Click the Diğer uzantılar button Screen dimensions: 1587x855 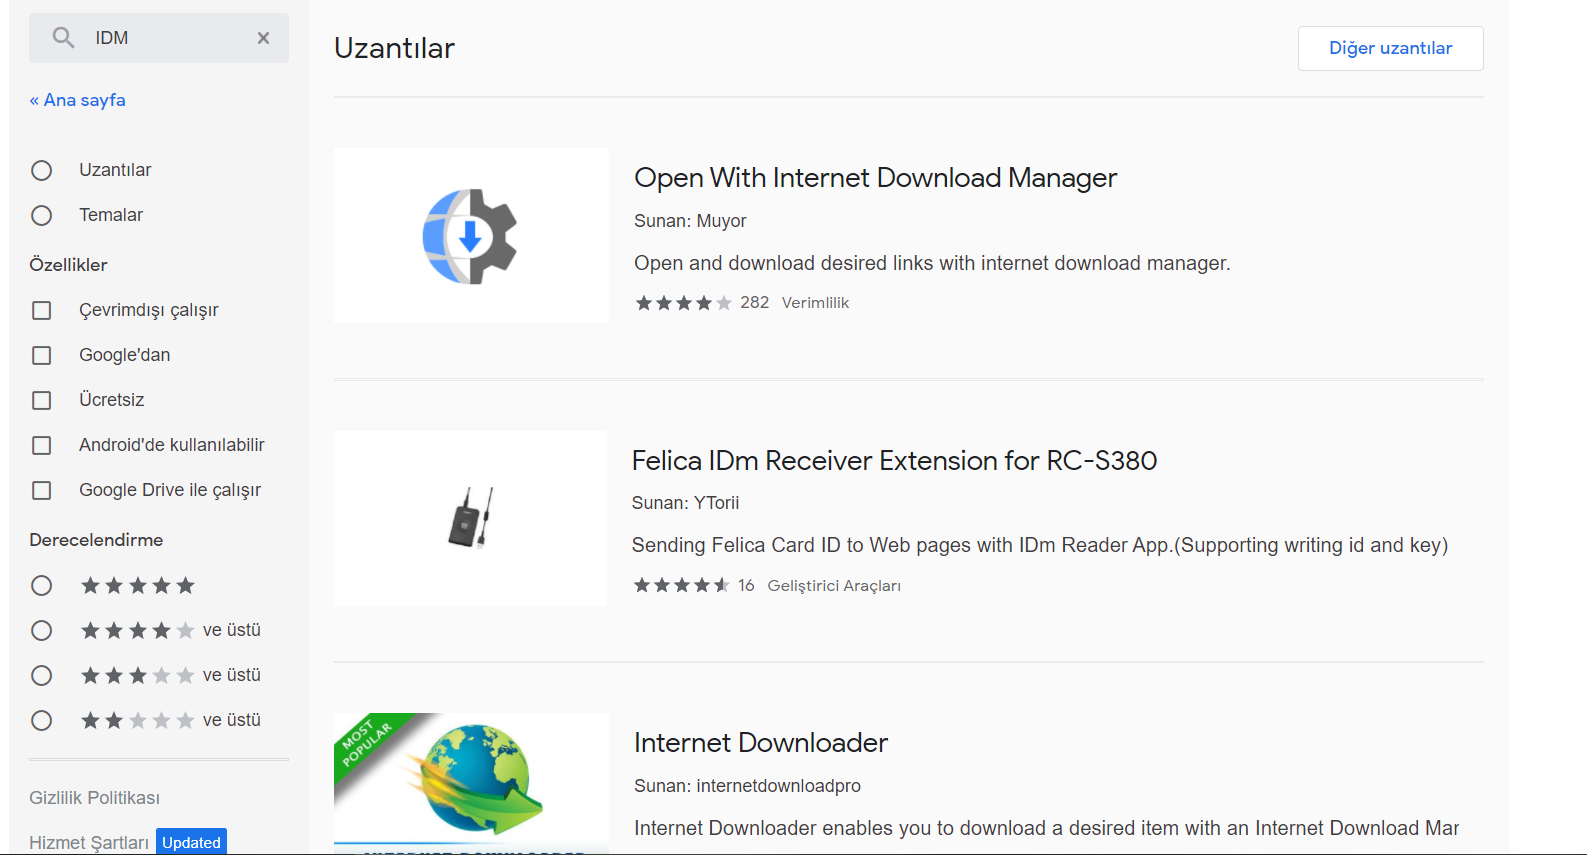click(x=1390, y=48)
